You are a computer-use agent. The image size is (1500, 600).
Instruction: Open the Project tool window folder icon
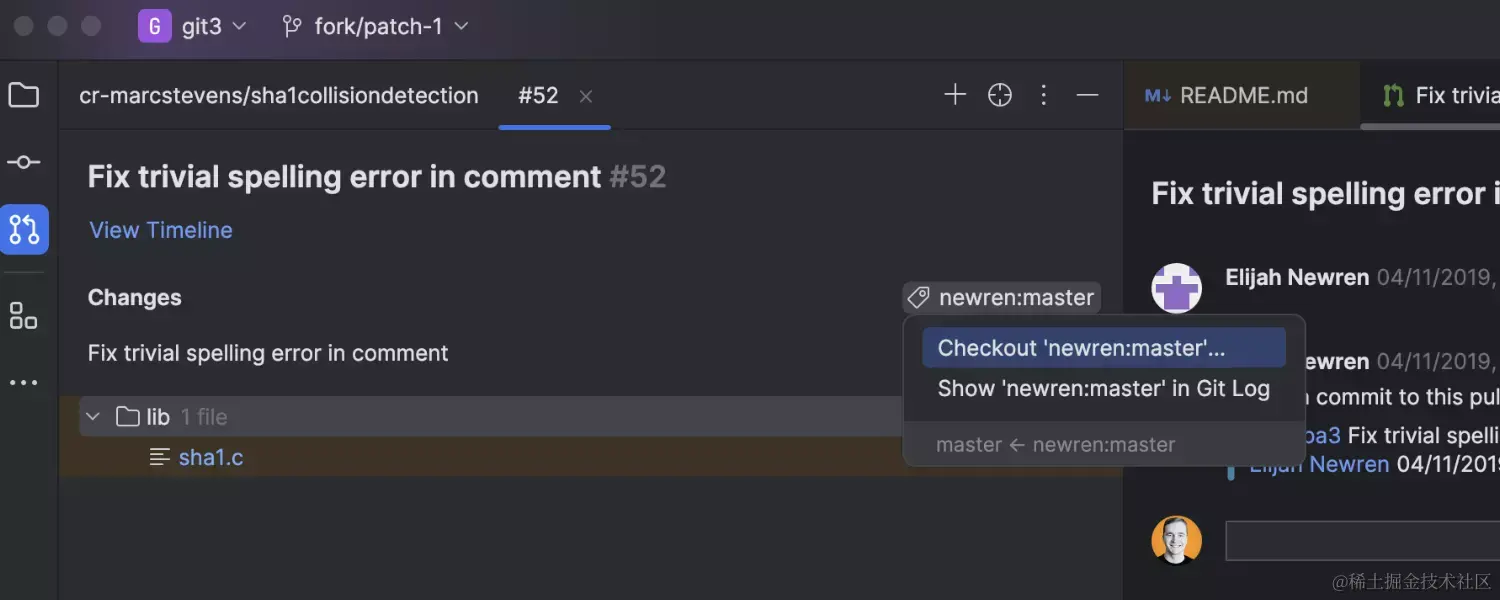tap(24, 95)
